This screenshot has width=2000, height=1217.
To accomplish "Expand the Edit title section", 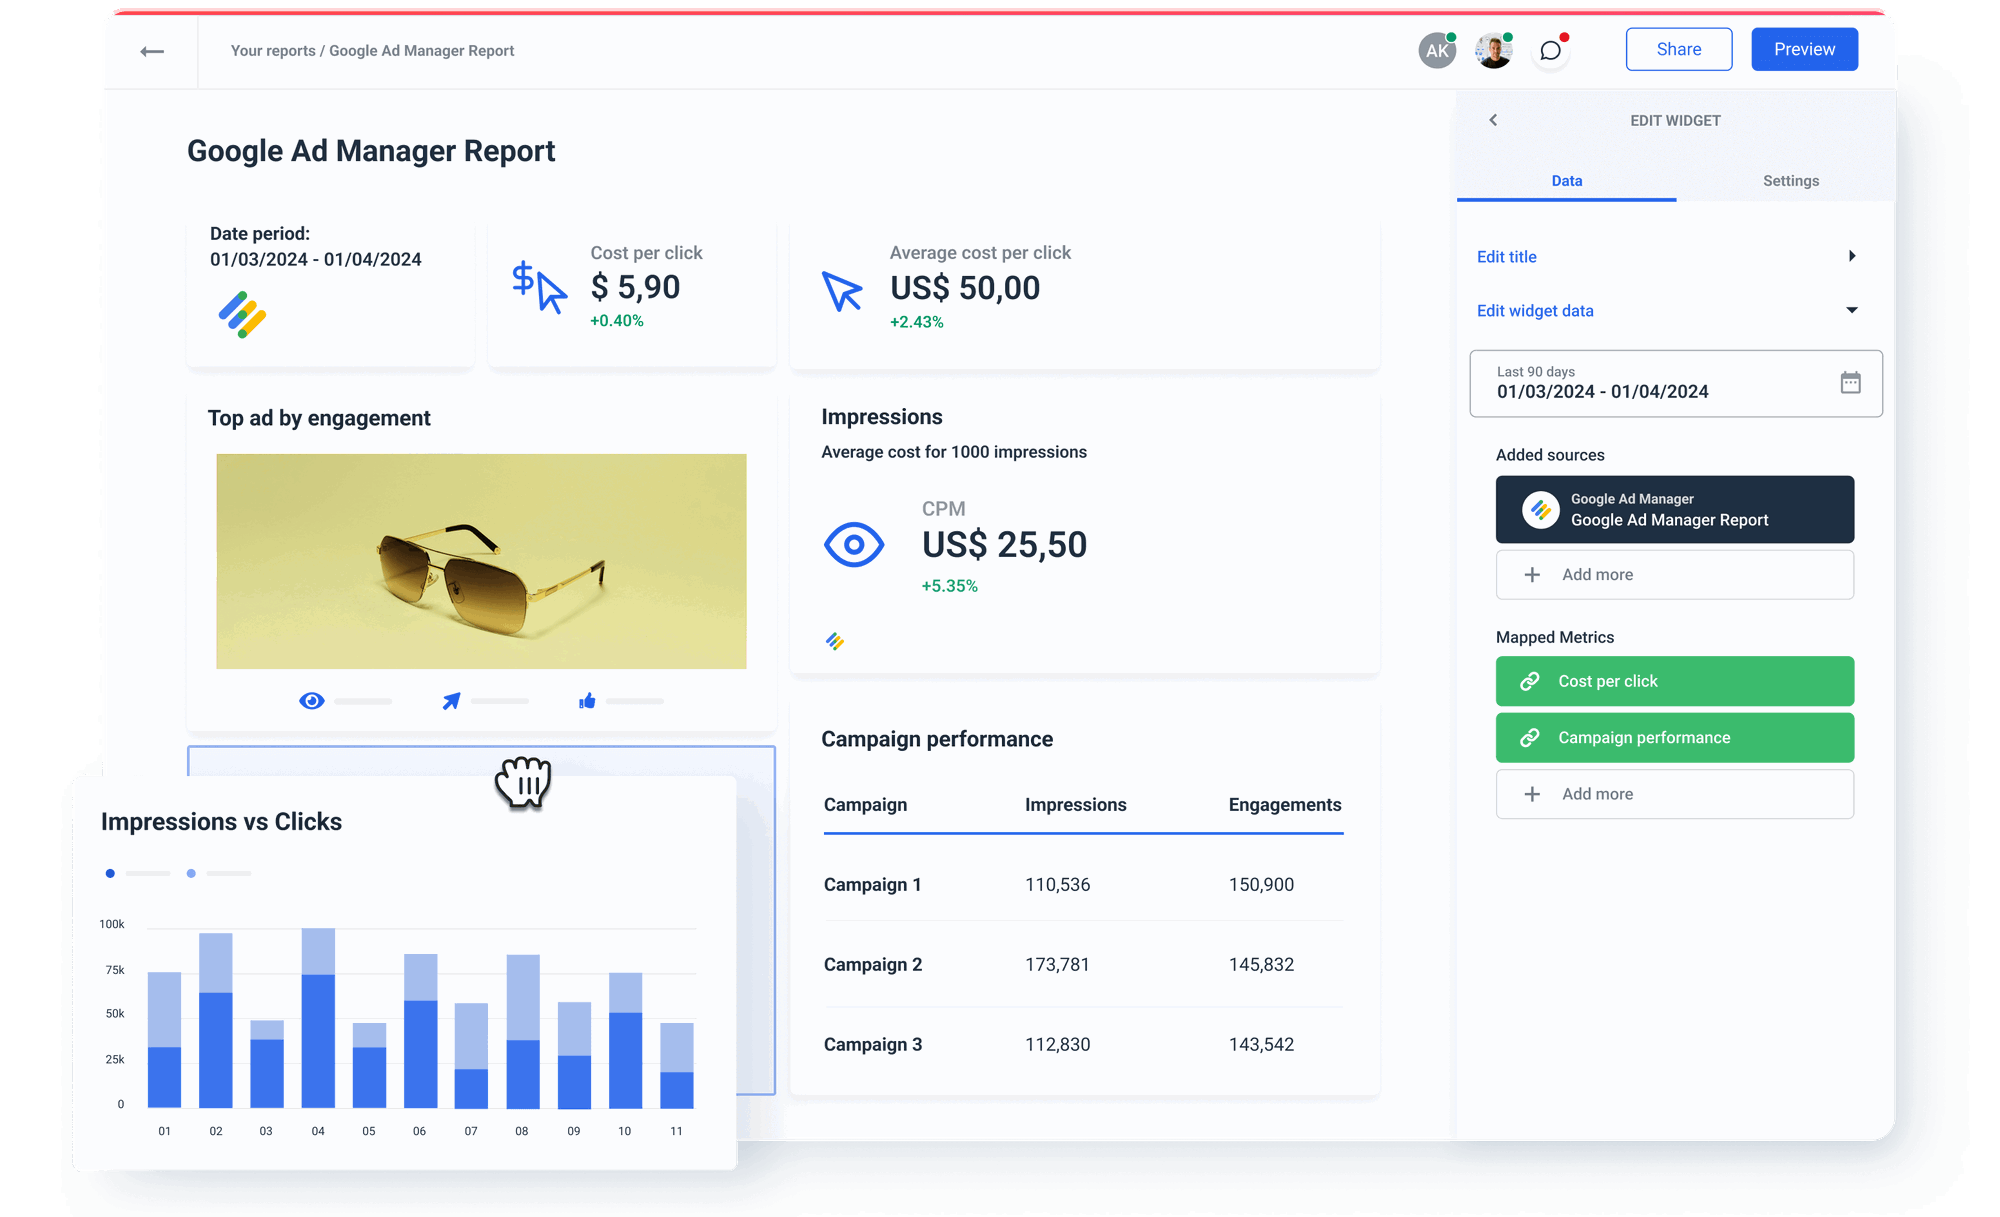I will pos(1854,256).
